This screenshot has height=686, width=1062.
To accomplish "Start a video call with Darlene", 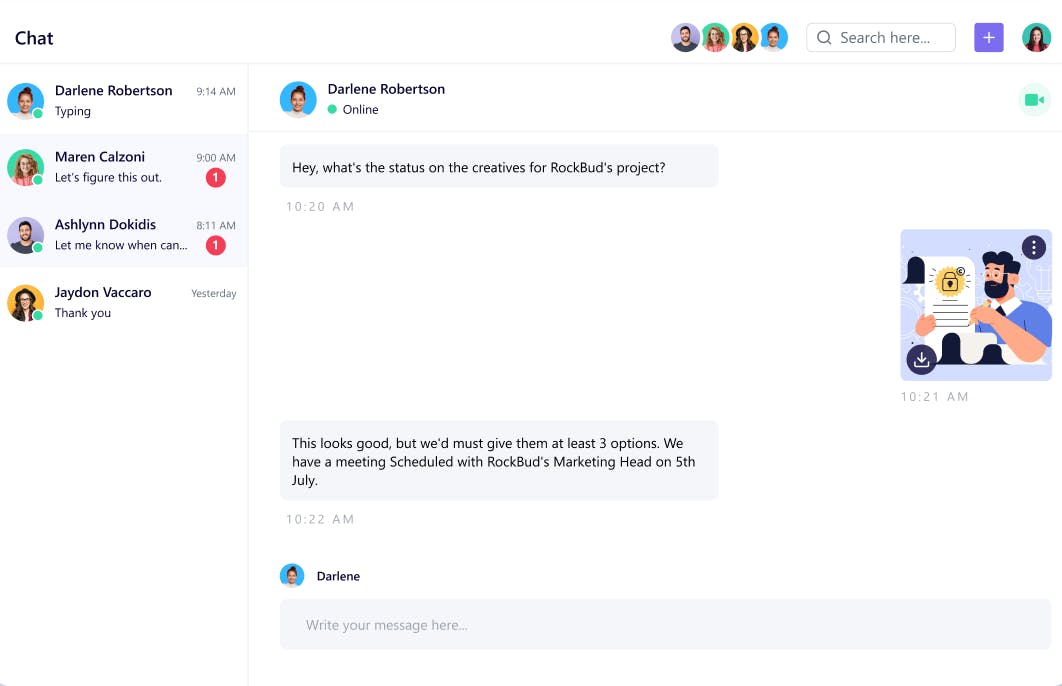I will tap(1034, 100).
